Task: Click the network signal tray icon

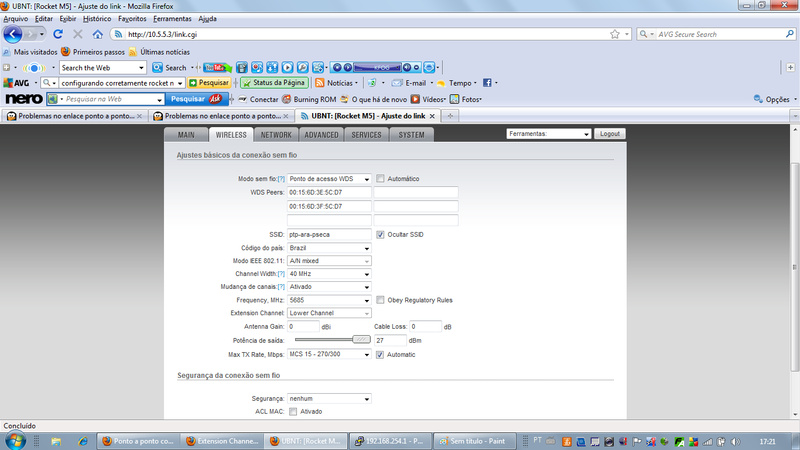Action: (x=708, y=441)
